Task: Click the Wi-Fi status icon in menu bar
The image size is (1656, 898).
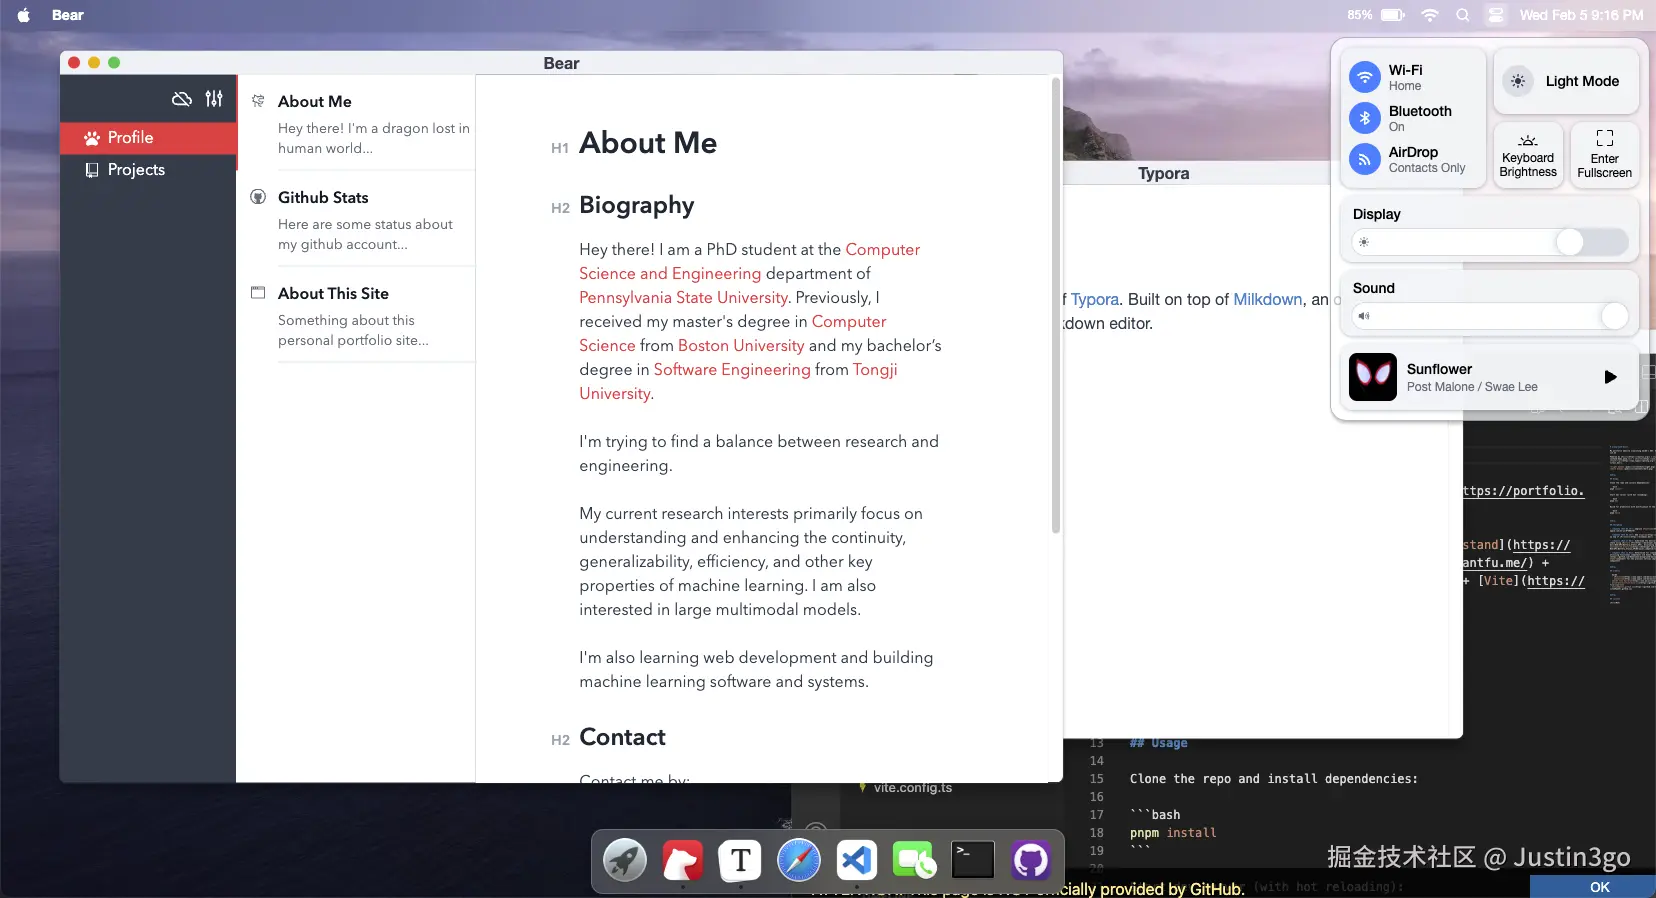Action: 1430,15
